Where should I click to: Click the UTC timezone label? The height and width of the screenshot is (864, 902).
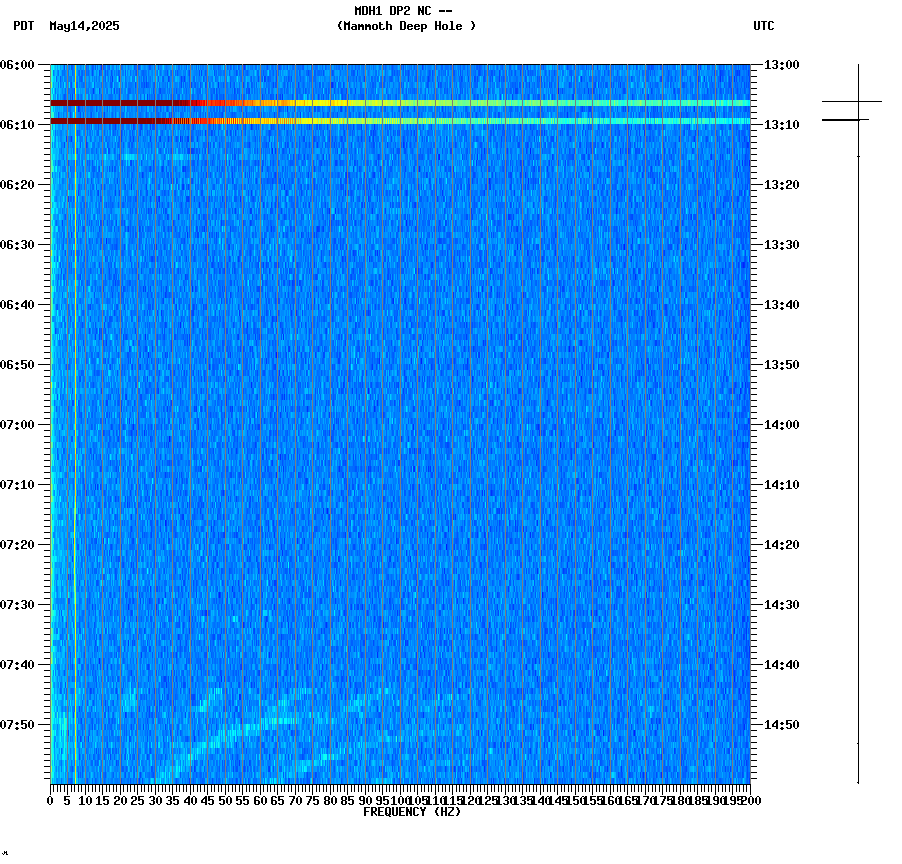click(x=764, y=27)
